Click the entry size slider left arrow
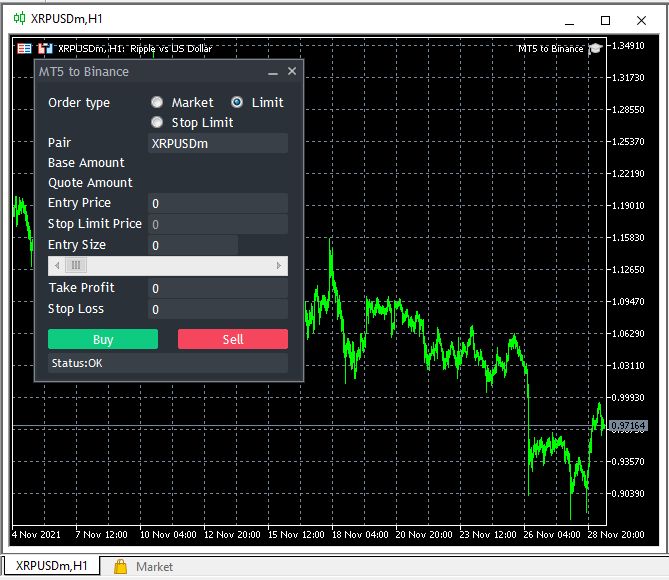Screen dimensions: 669x580 [x=57, y=265]
